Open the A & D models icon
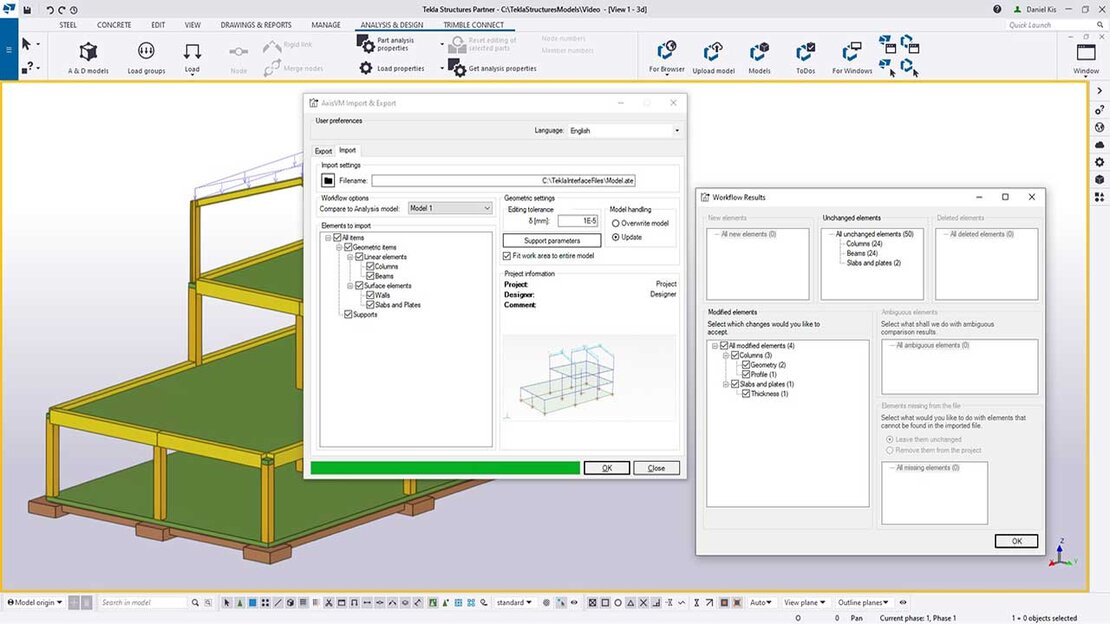Image resolution: width=1110 pixels, height=624 pixels. pos(88,52)
